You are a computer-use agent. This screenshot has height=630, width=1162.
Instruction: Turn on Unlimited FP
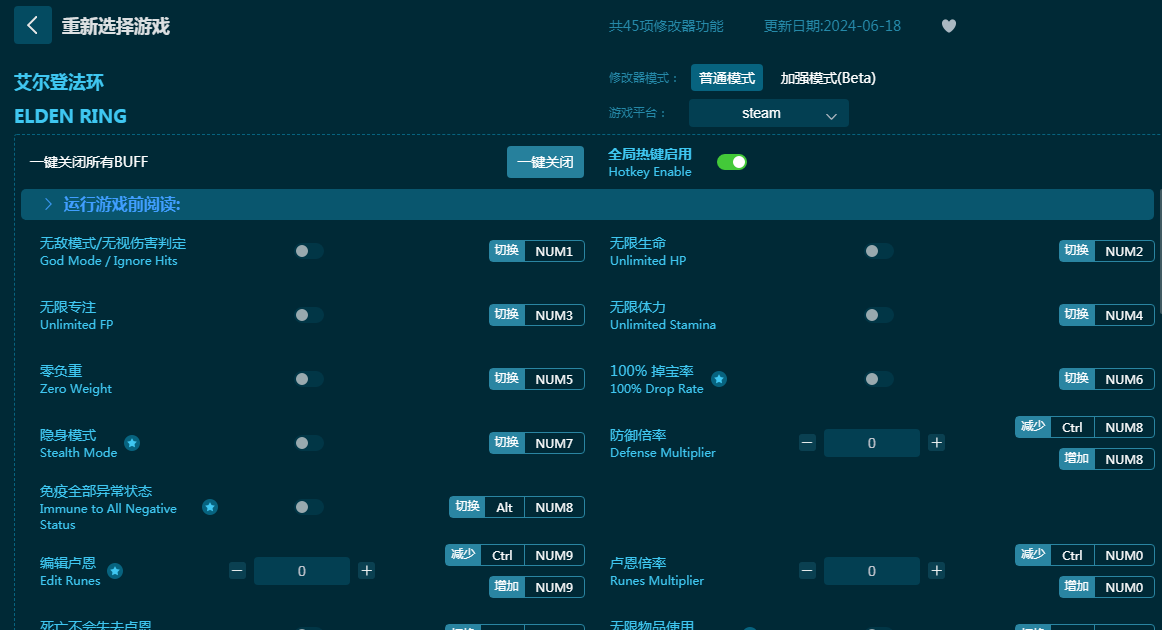pyautogui.click(x=309, y=315)
